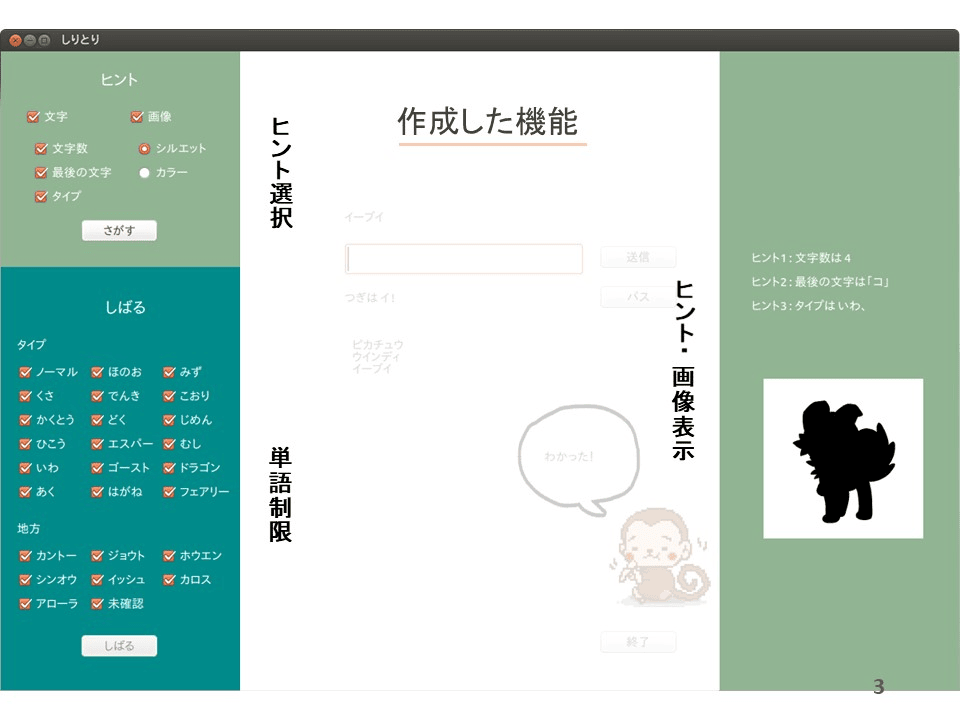This screenshot has height=720, width=960.
Task: Toggle the あく type checkbox
Action: 25,492
